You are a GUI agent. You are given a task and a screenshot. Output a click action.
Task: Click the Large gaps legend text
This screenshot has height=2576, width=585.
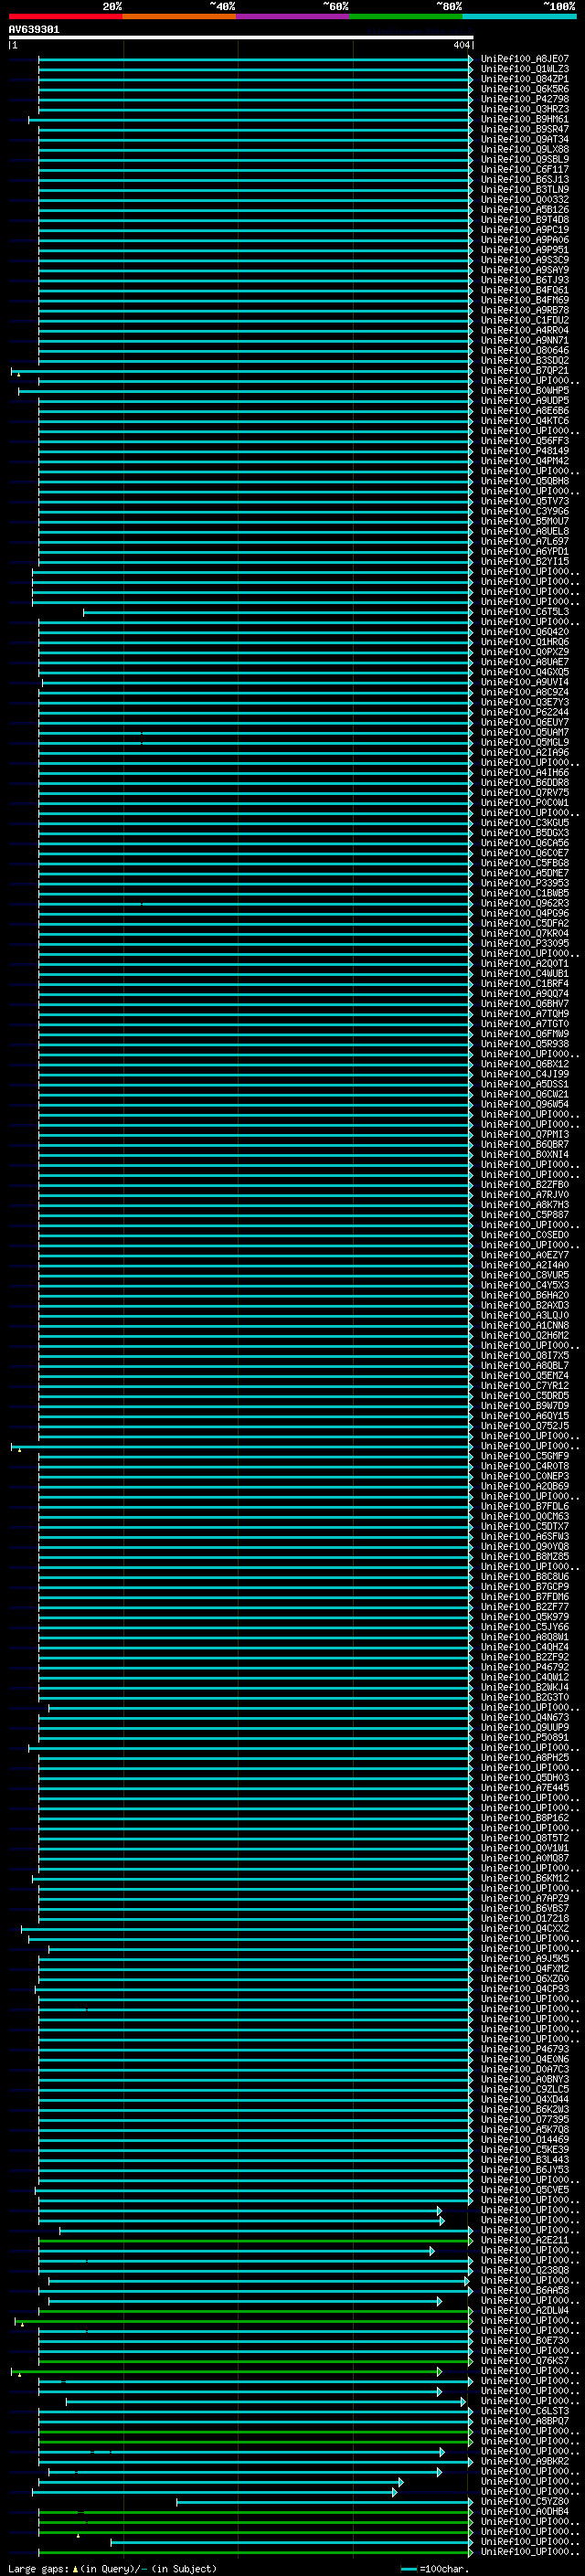[112, 2568]
